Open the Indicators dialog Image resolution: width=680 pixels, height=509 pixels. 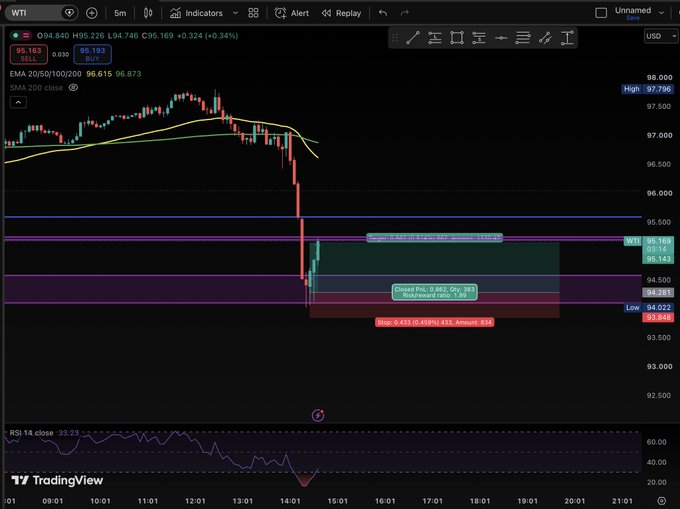(196, 13)
